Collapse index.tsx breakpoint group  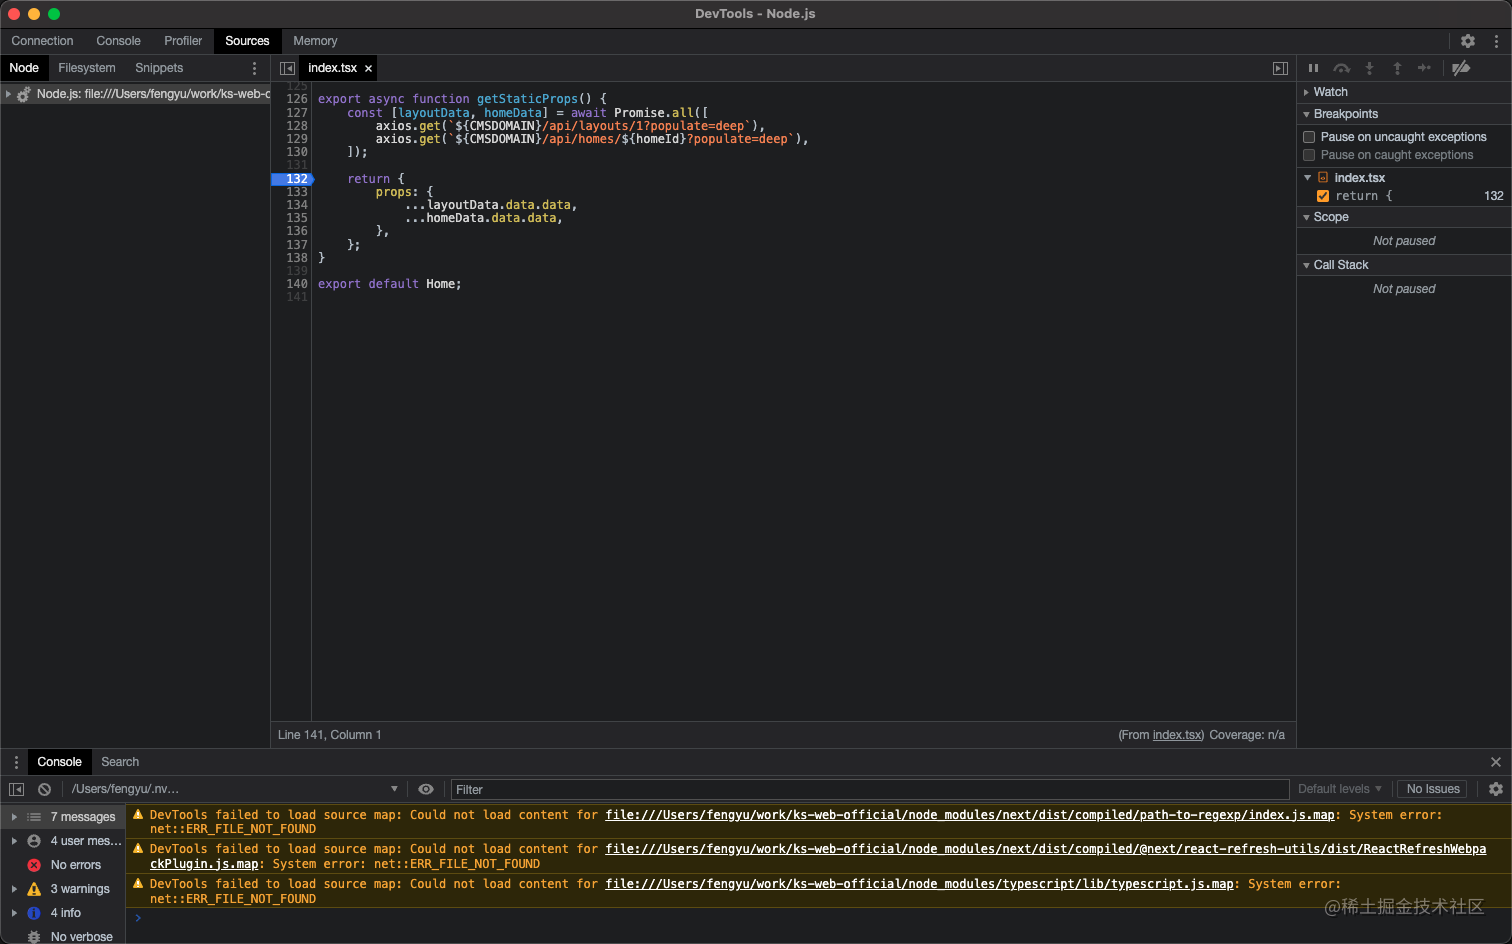pos(1307,178)
